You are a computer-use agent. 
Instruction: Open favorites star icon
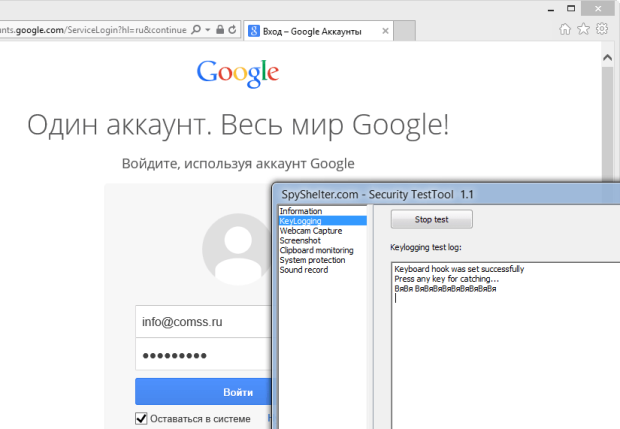(x=584, y=29)
